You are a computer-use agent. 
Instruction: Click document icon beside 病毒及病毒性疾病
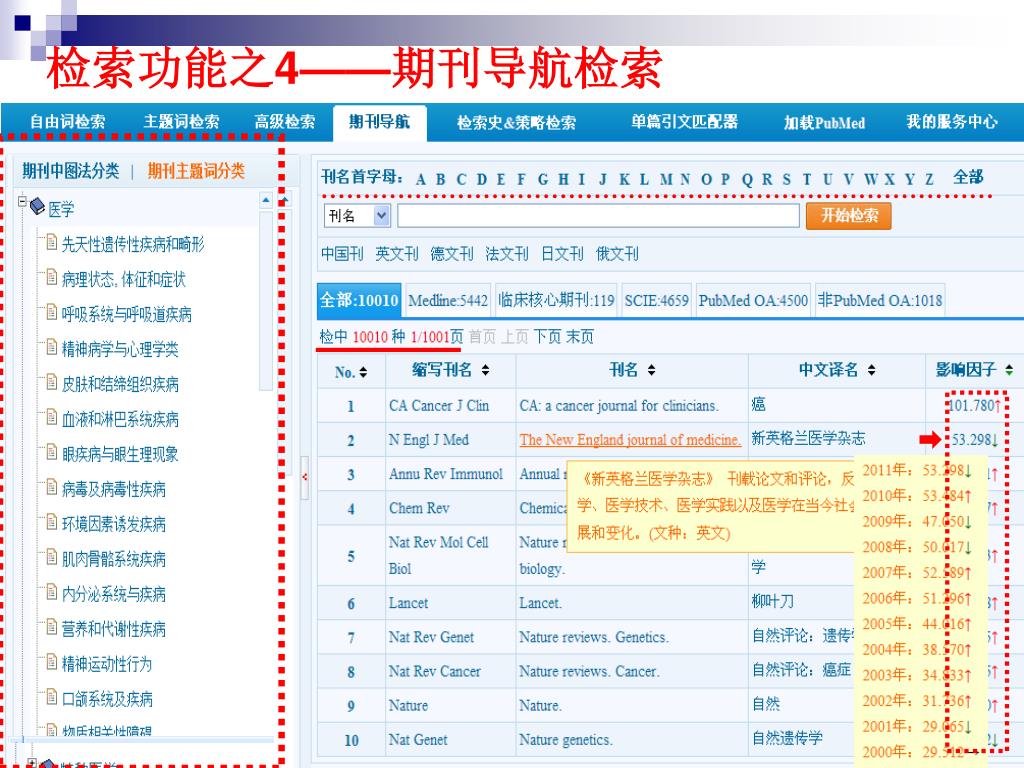(52, 487)
